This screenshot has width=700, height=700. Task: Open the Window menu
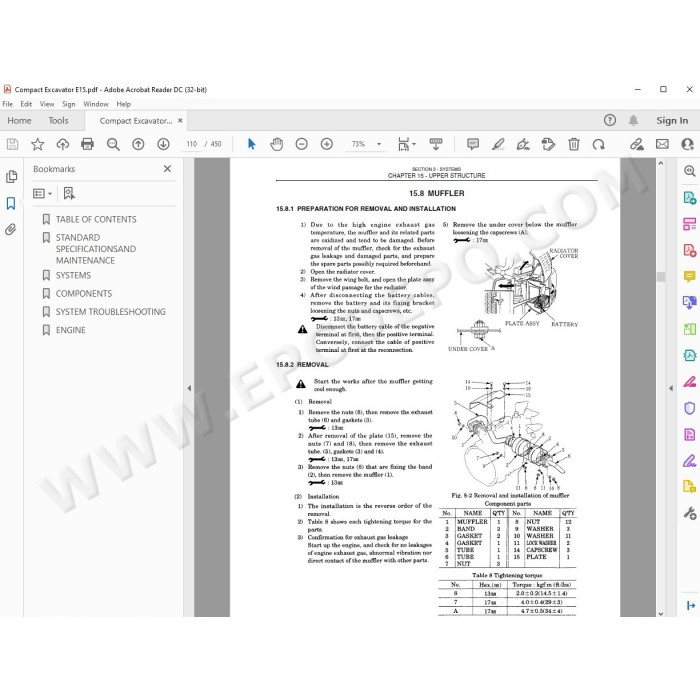point(96,104)
